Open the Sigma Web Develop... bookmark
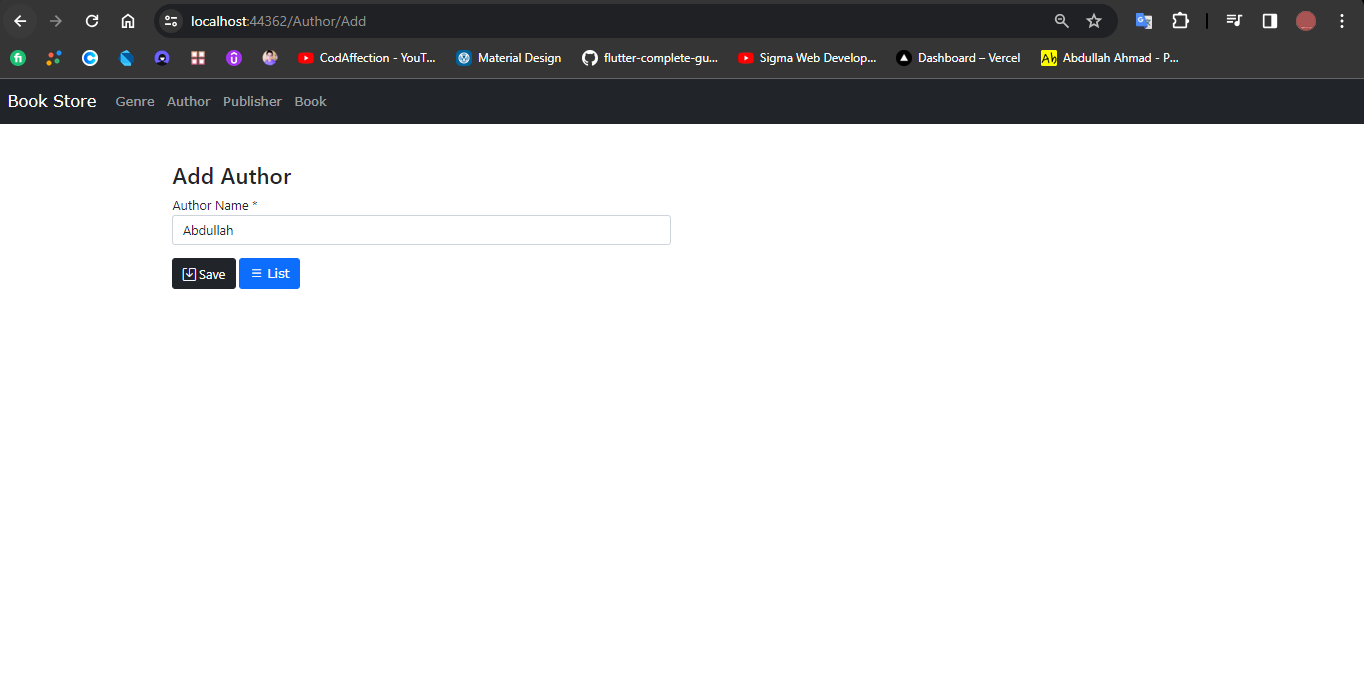The image size is (1364, 676). (807, 58)
